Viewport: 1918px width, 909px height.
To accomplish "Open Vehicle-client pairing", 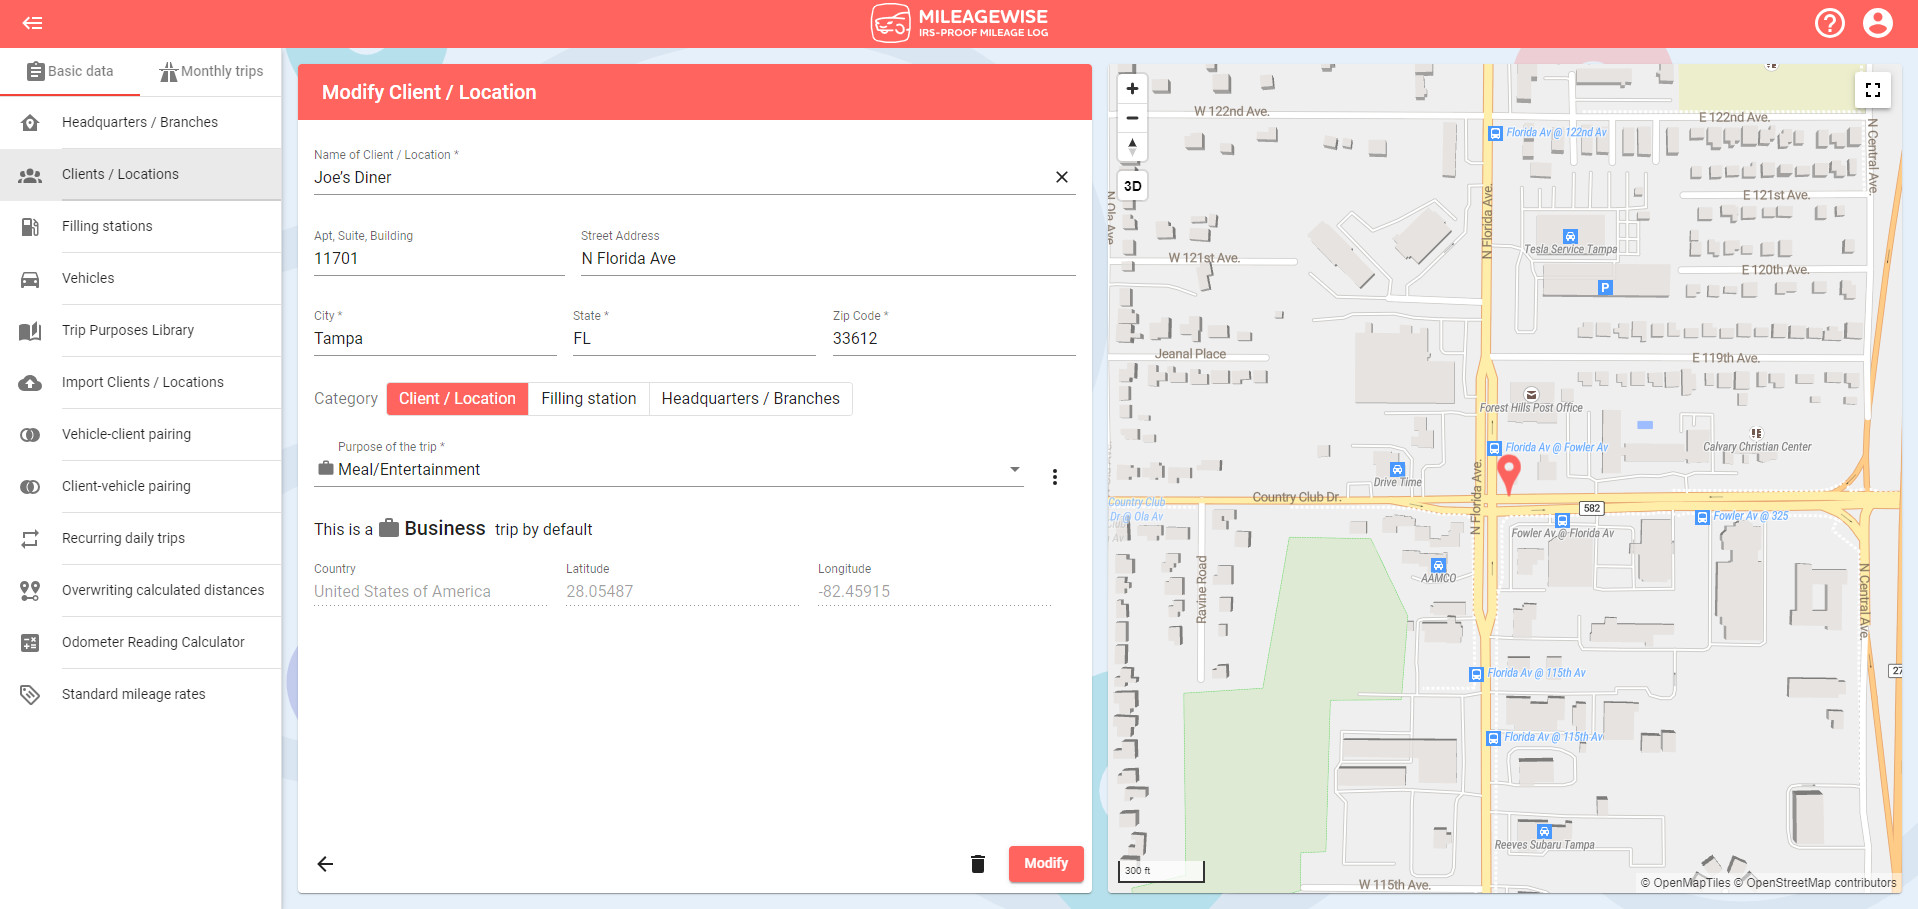I will [140, 434].
